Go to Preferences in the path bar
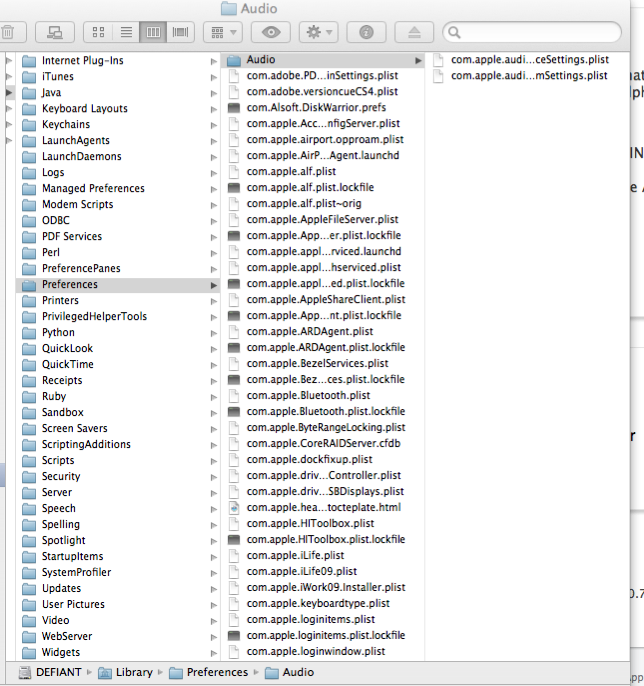The height and width of the screenshot is (686, 644). [209, 672]
